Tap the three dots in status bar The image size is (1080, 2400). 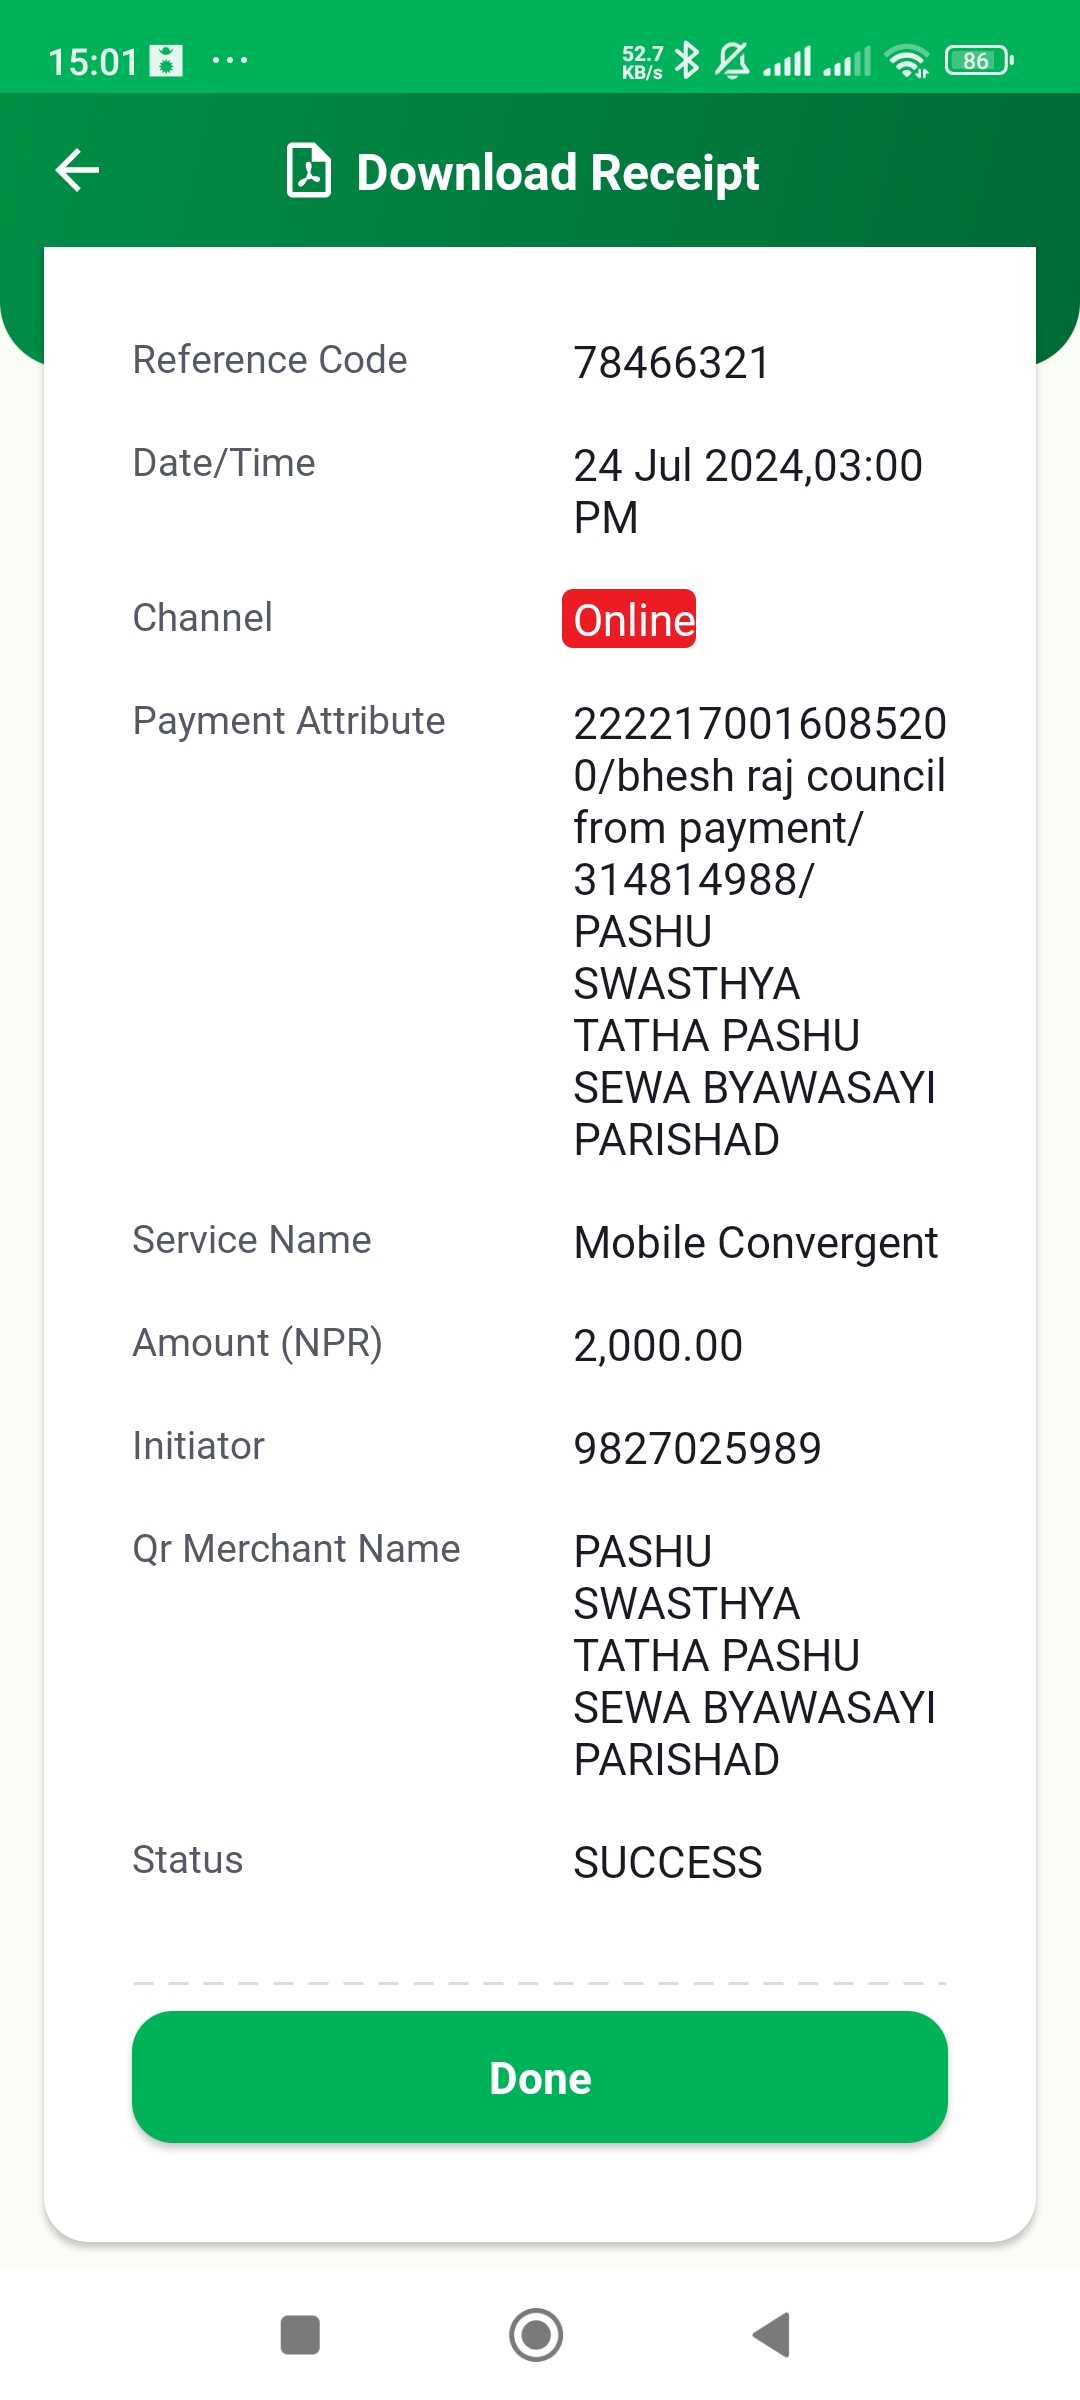point(230,60)
